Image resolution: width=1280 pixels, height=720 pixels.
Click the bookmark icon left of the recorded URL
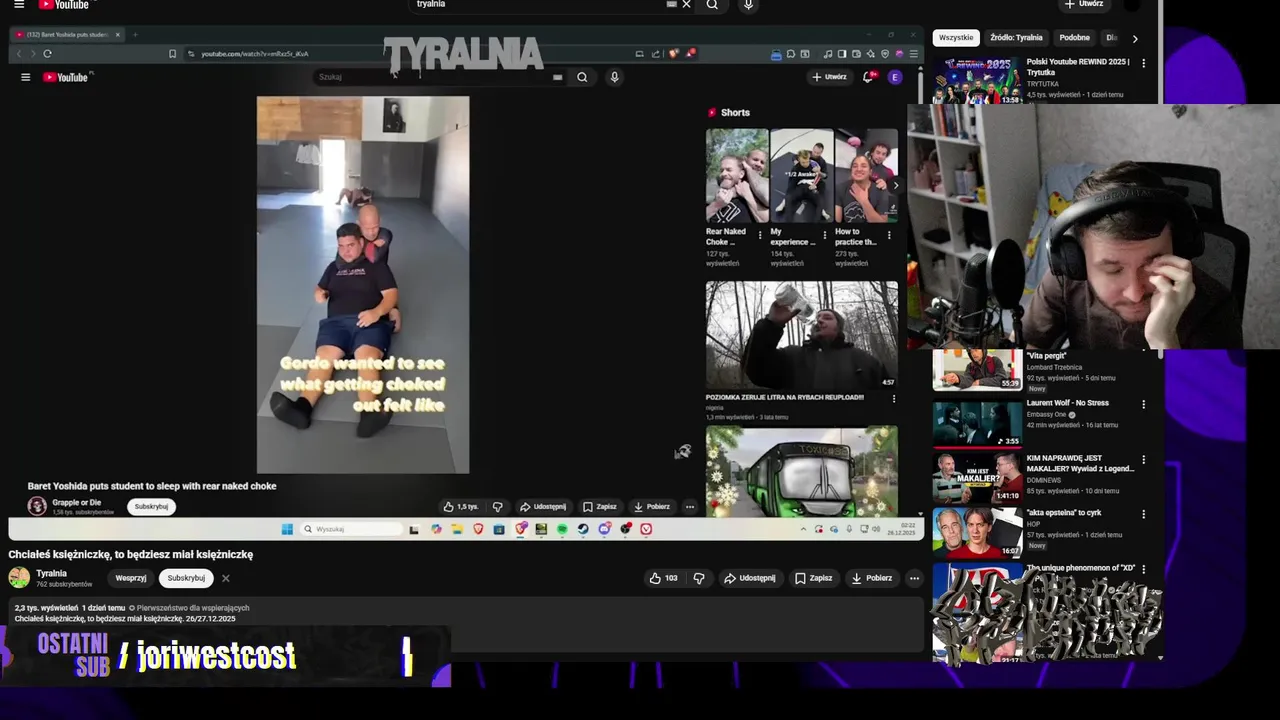pos(172,53)
